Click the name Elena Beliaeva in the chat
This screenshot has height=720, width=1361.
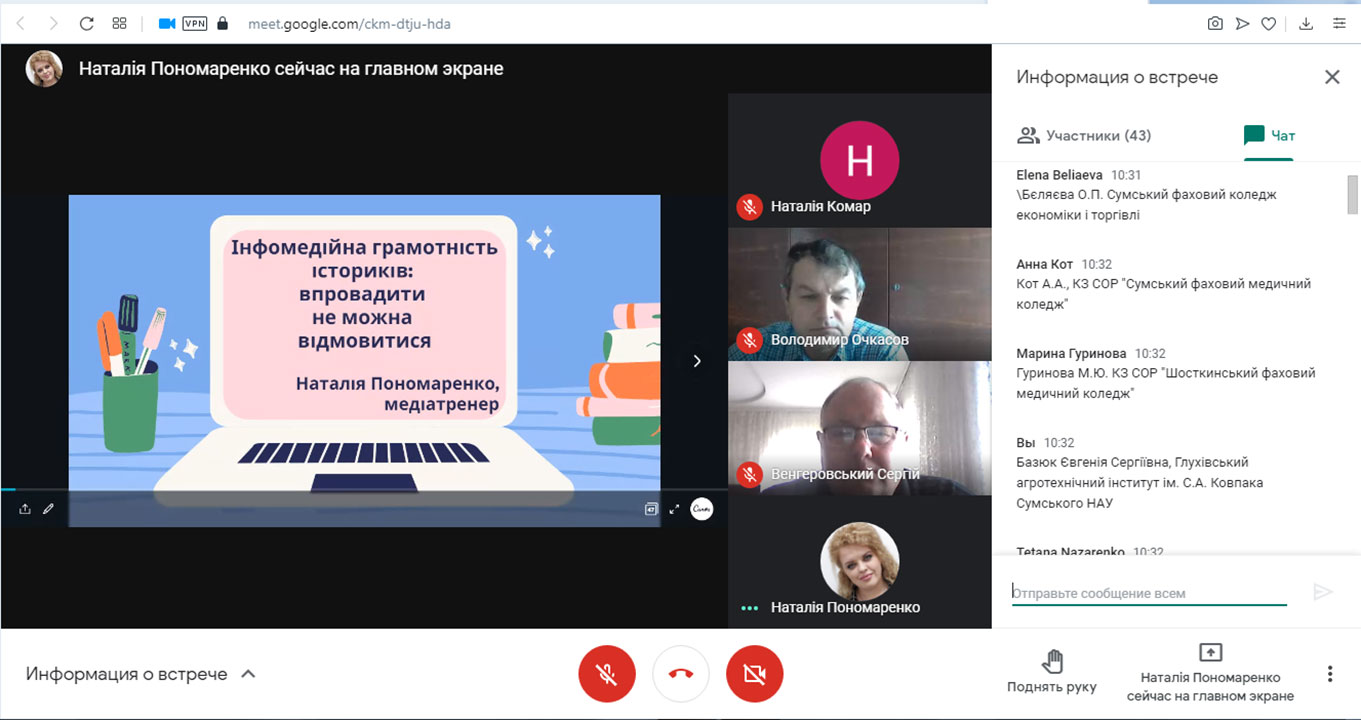coord(1059,175)
